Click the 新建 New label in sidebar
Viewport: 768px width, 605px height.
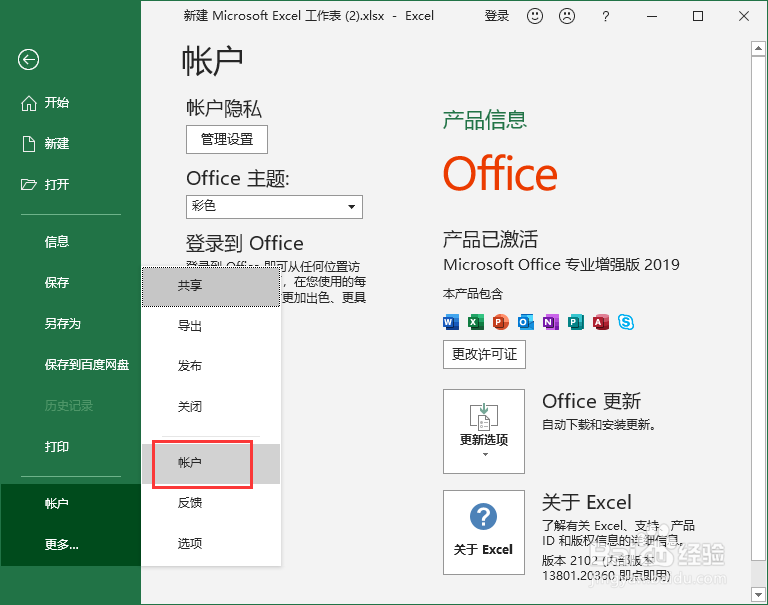point(57,144)
